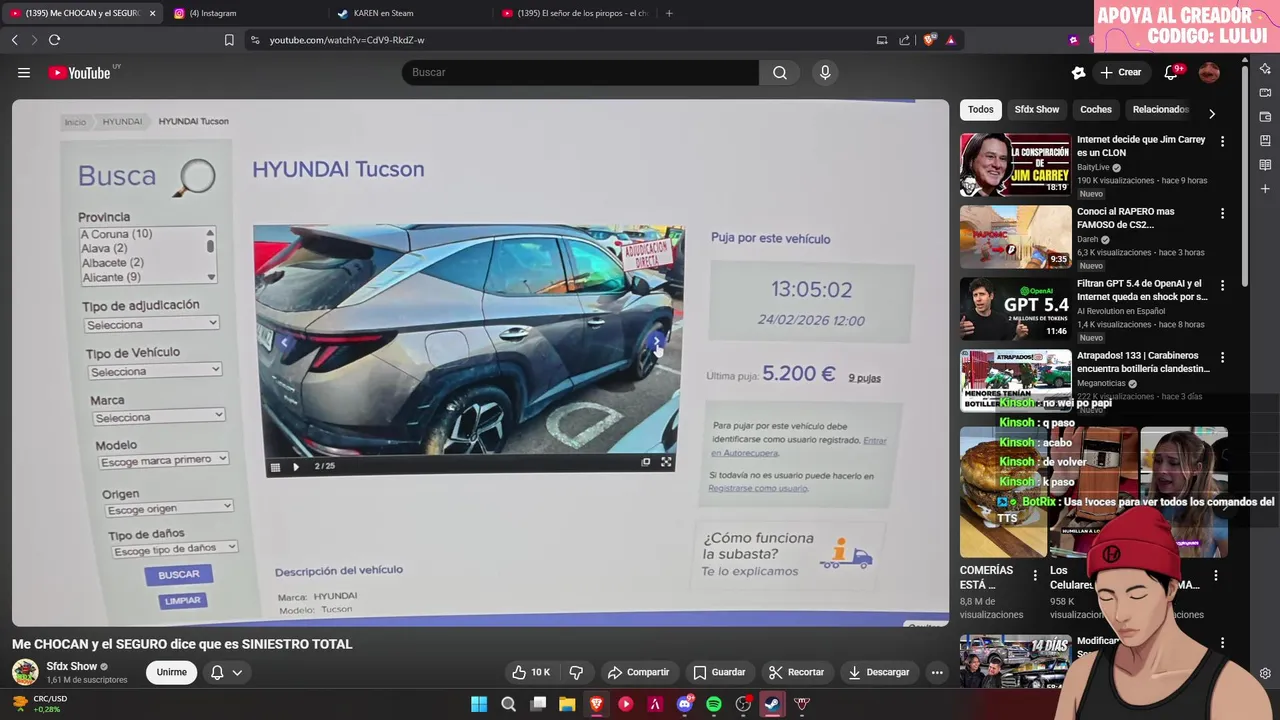Click the Recortar clip button
This screenshot has height=720, width=1280.
click(x=797, y=672)
